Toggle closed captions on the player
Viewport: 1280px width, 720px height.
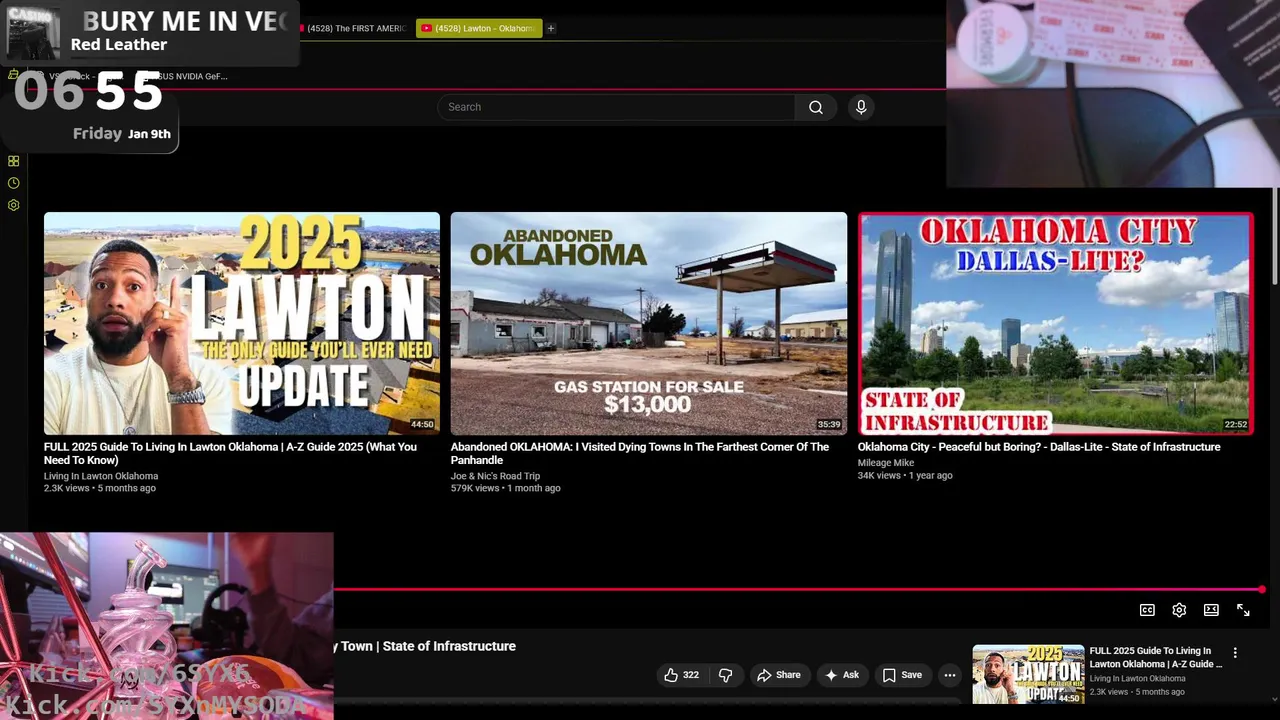click(1147, 610)
